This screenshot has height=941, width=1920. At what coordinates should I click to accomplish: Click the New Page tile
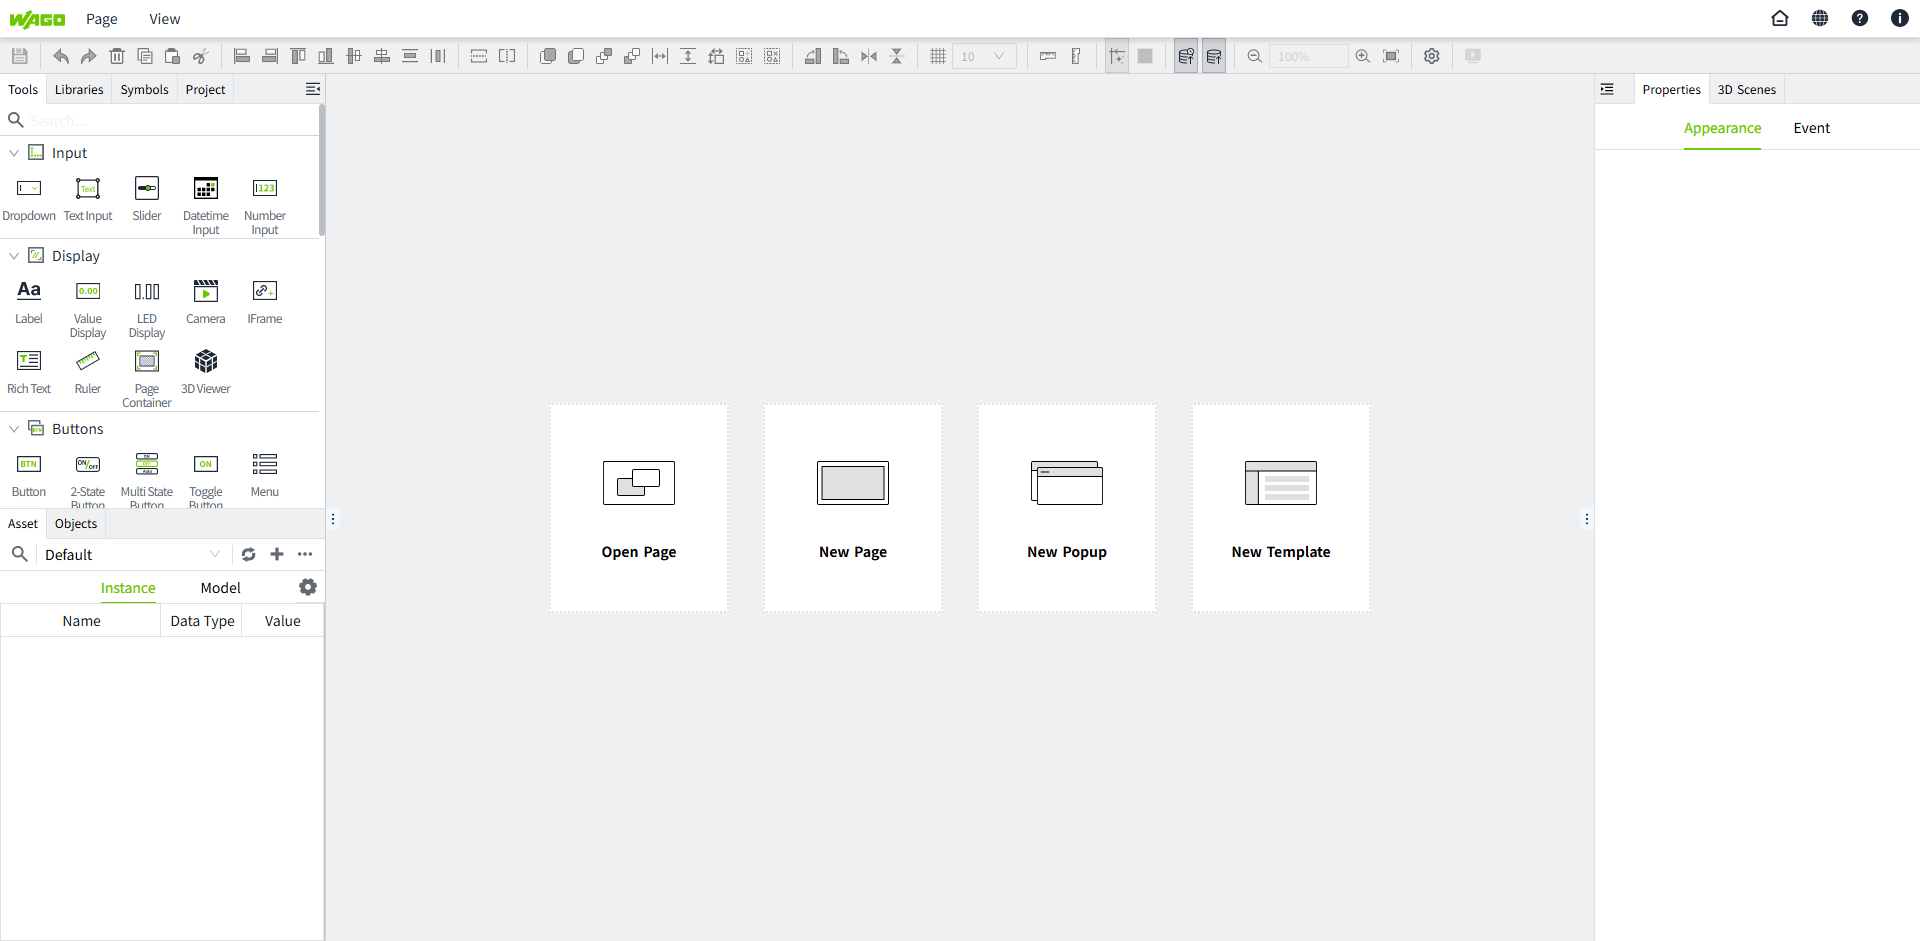[853, 508]
